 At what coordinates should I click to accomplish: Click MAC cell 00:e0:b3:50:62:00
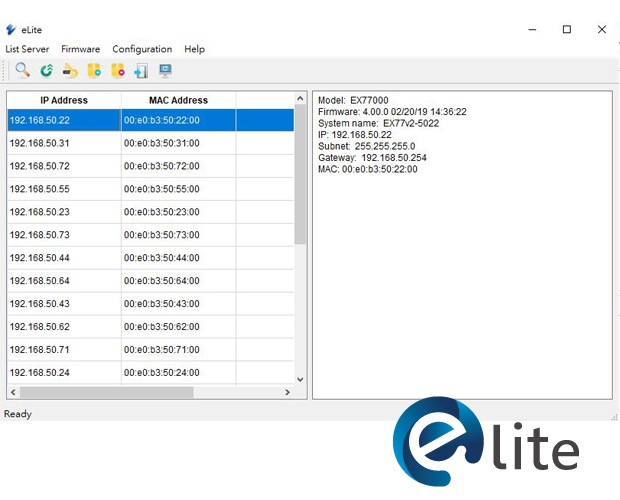pos(178,326)
